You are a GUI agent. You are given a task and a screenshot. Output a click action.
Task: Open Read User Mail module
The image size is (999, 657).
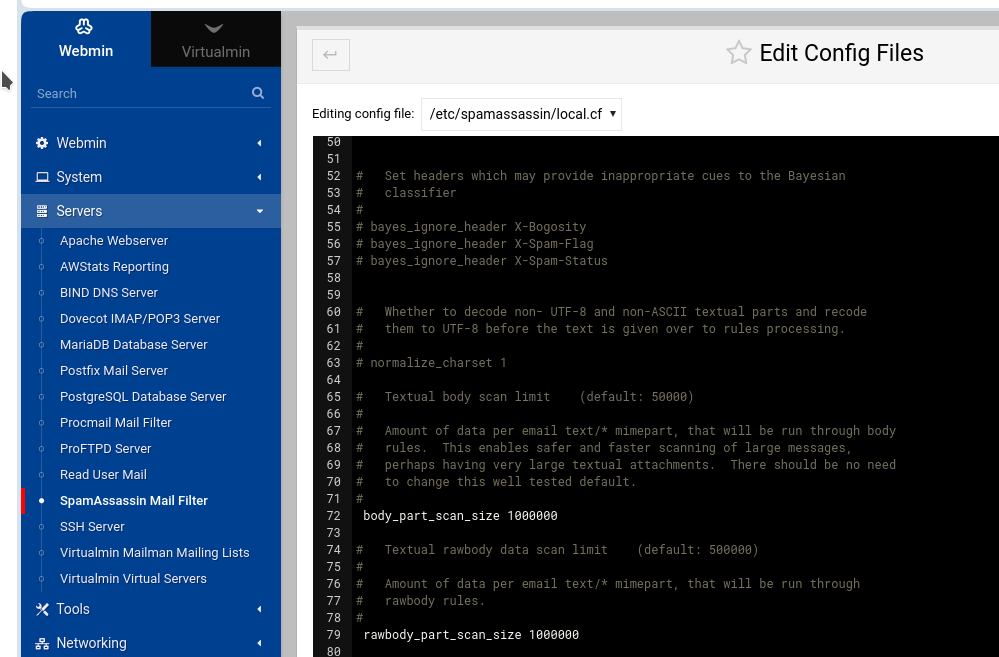point(103,475)
